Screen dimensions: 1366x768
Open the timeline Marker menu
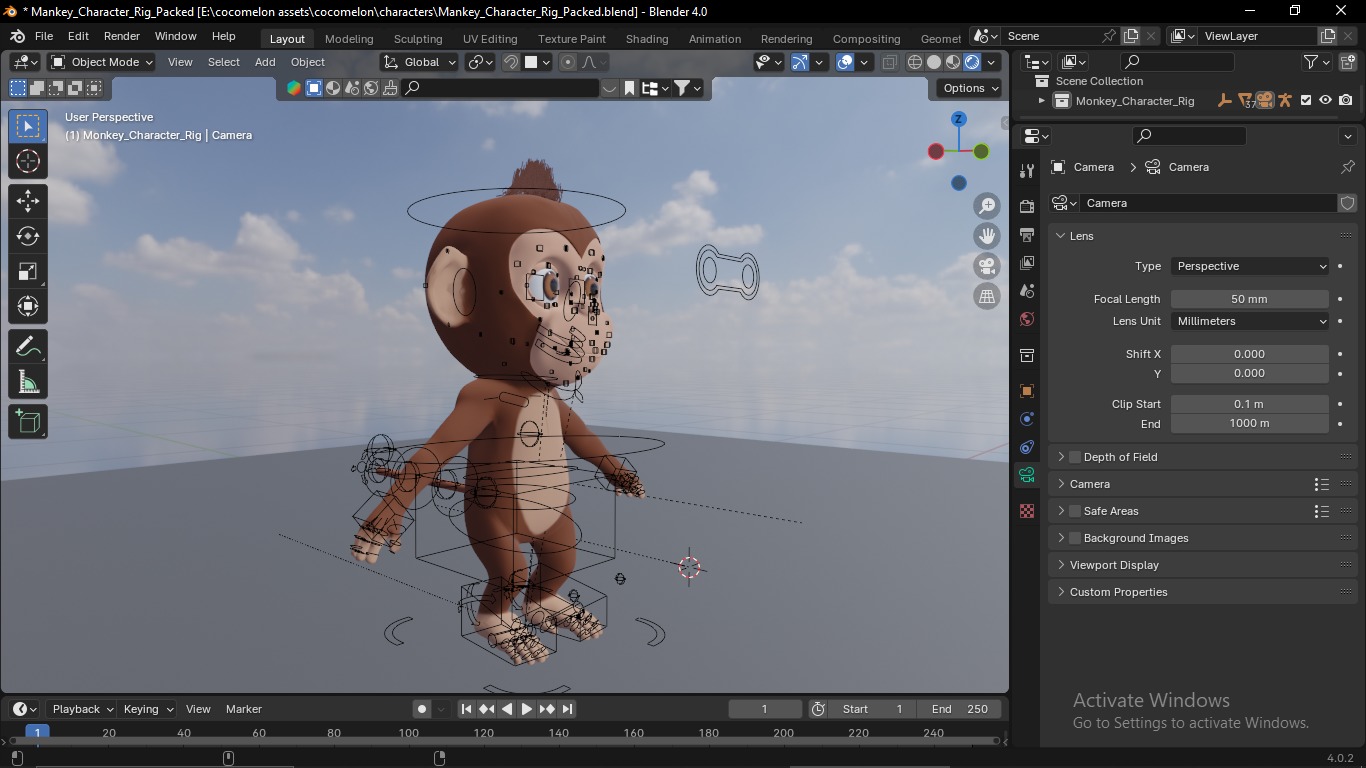pos(244,709)
